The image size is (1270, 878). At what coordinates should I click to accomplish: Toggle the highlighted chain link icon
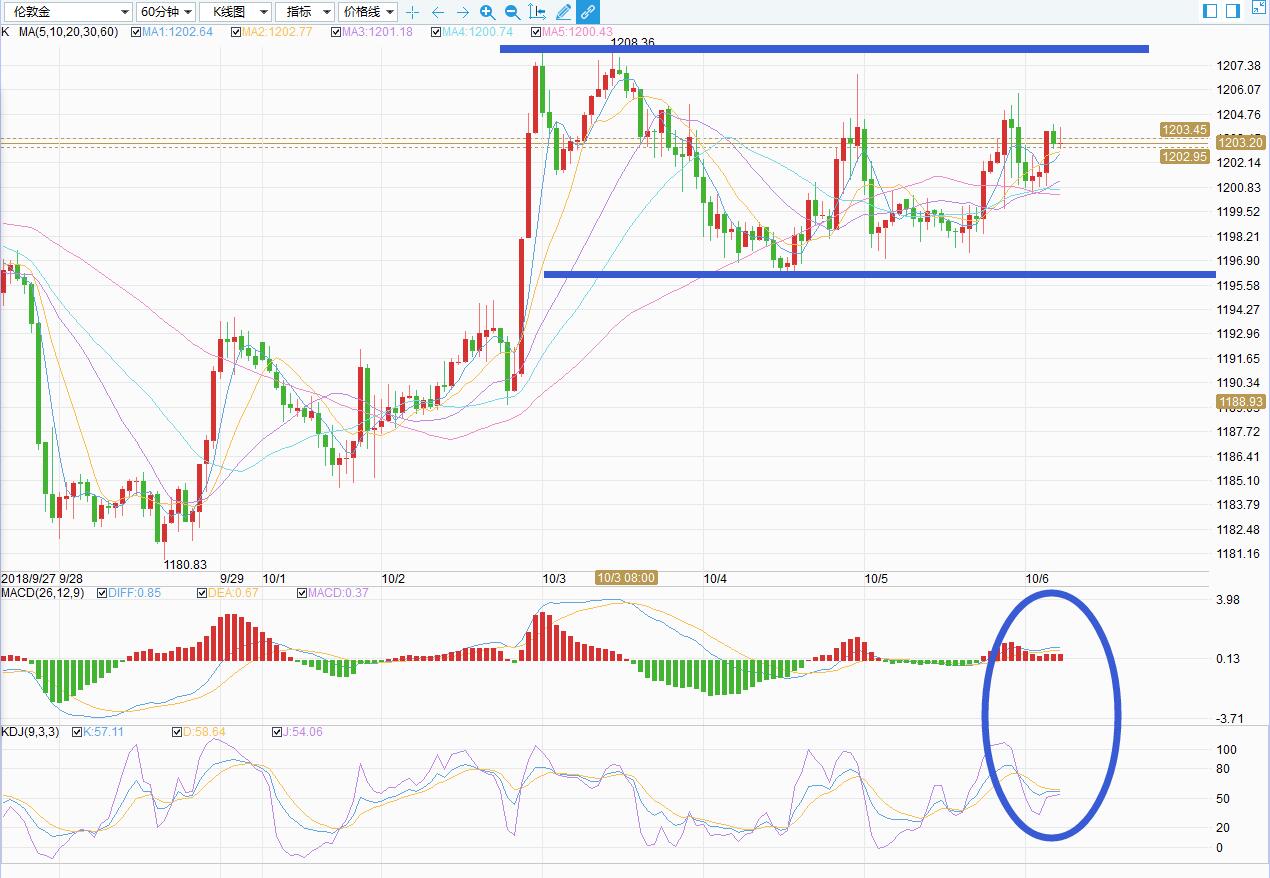[x=588, y=12]
